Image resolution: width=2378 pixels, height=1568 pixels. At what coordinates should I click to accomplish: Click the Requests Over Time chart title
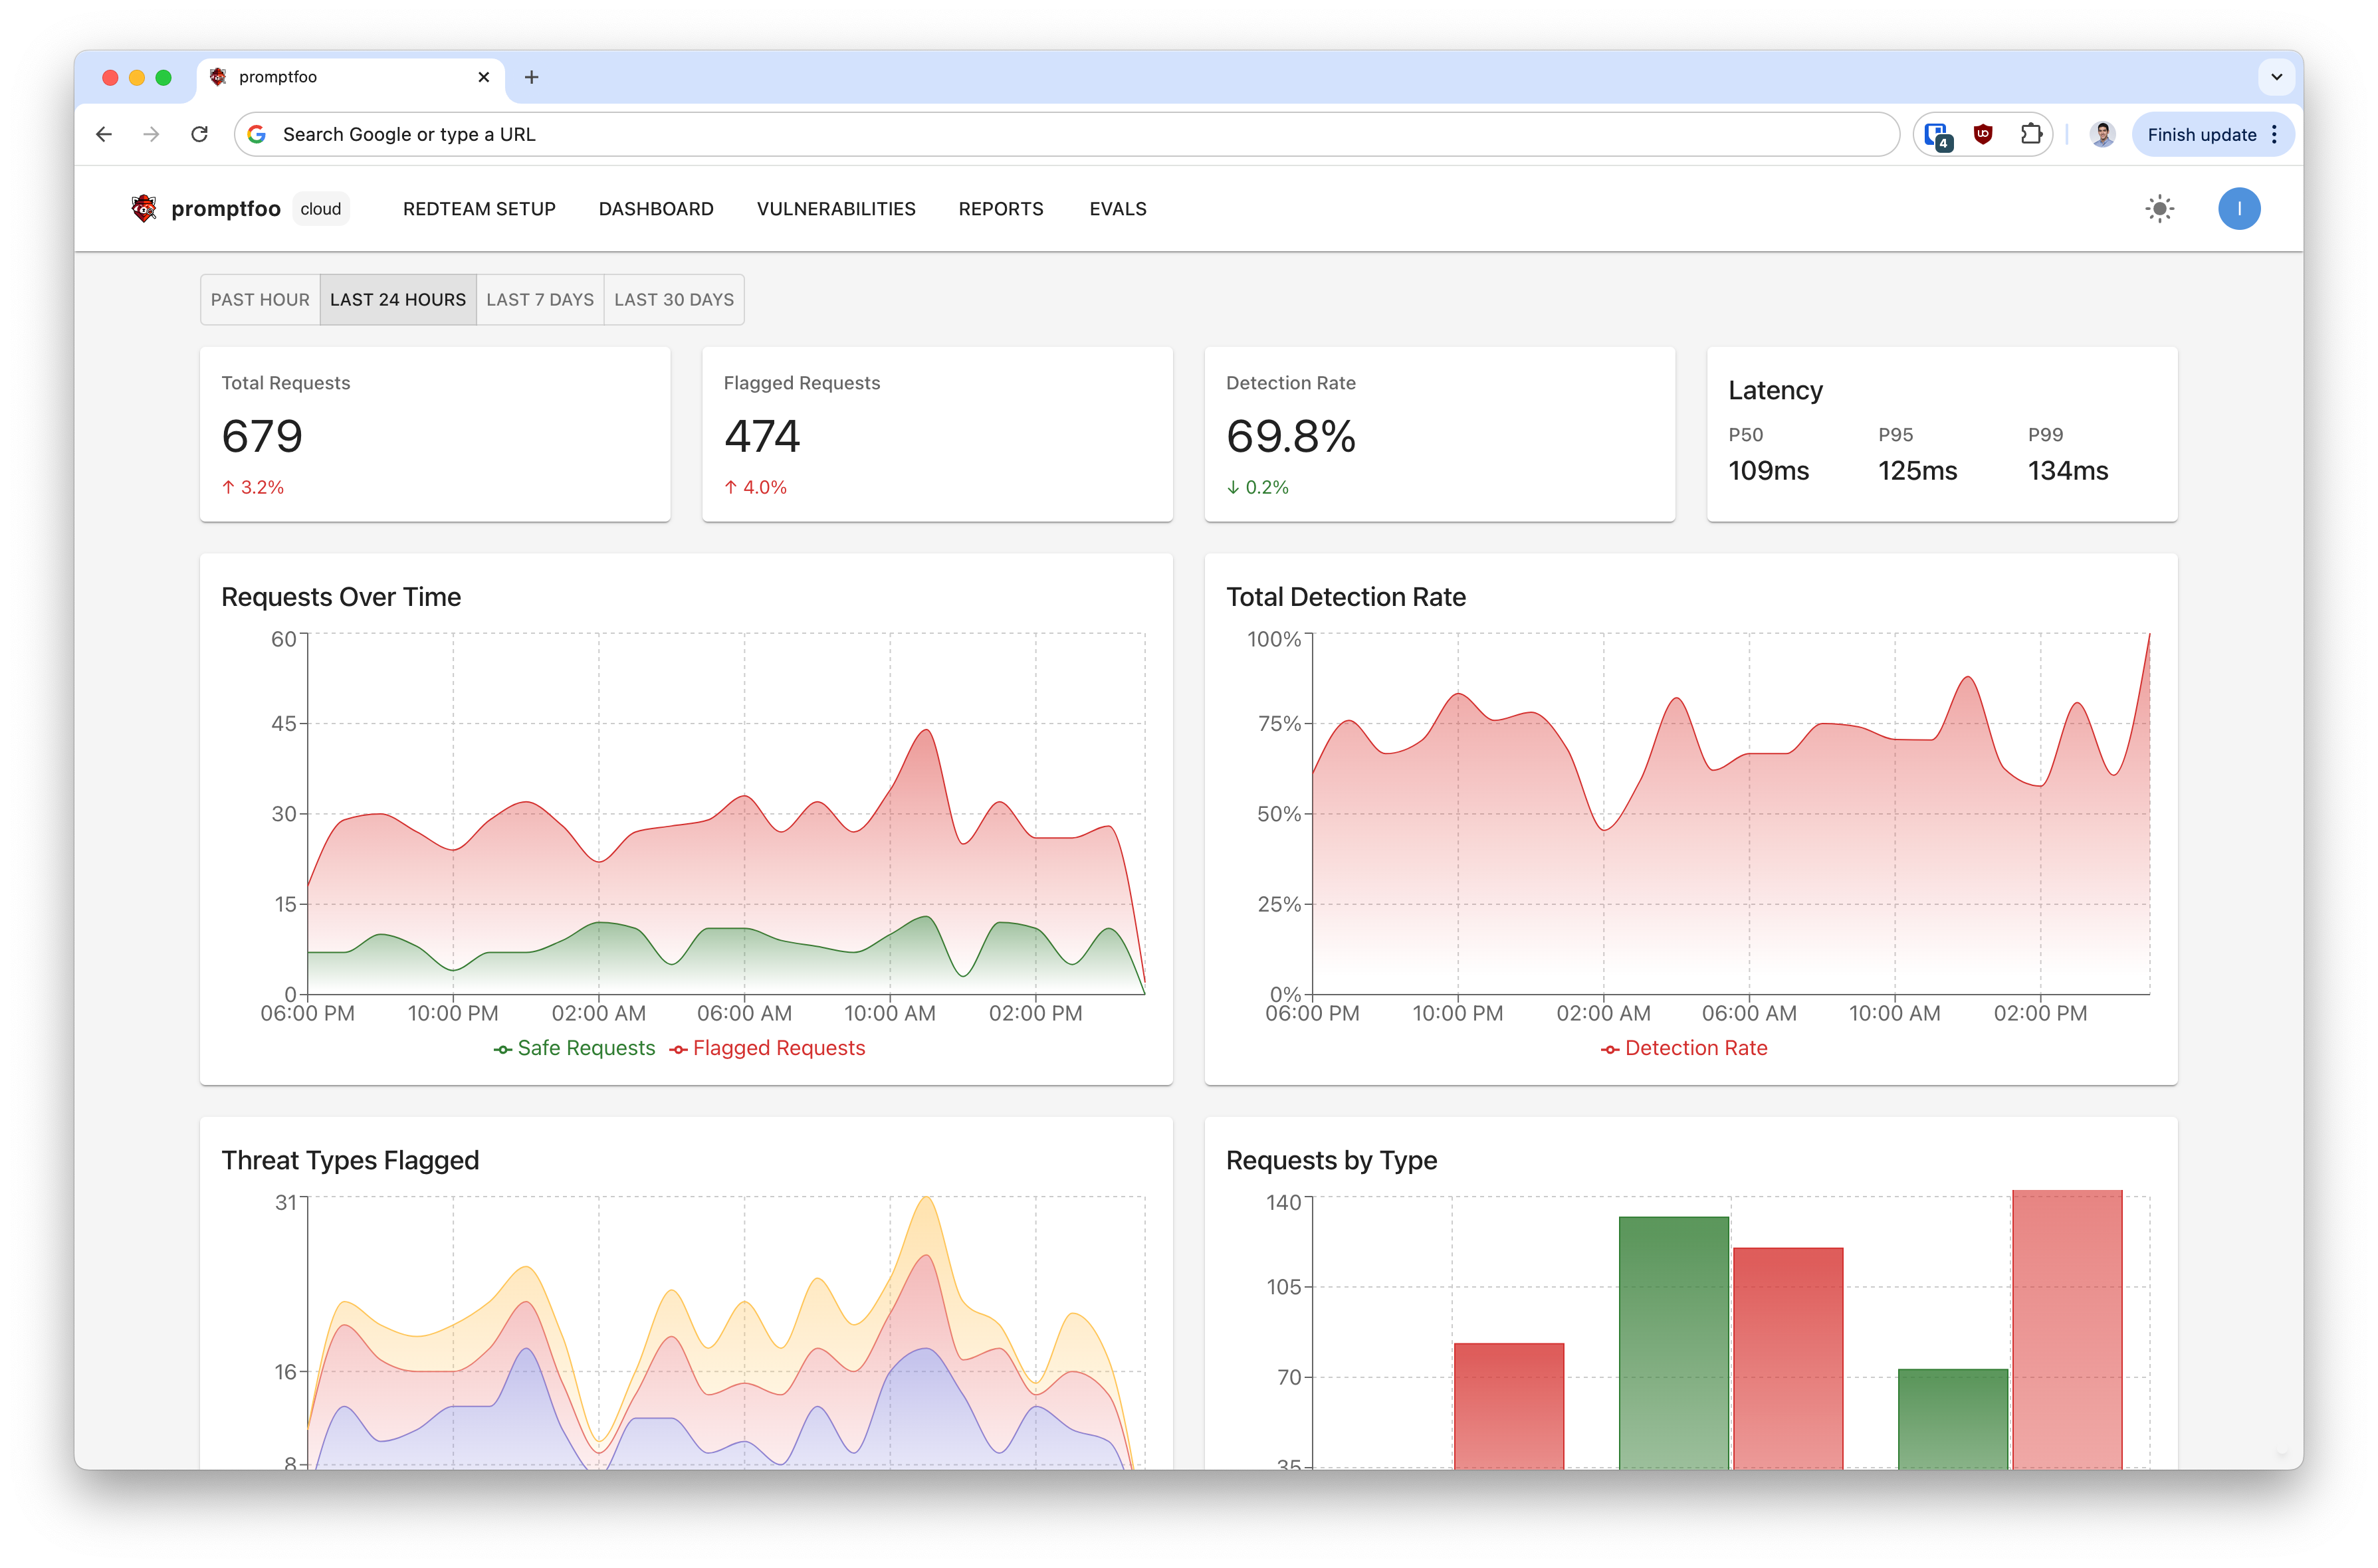click(x=341, y=597)
